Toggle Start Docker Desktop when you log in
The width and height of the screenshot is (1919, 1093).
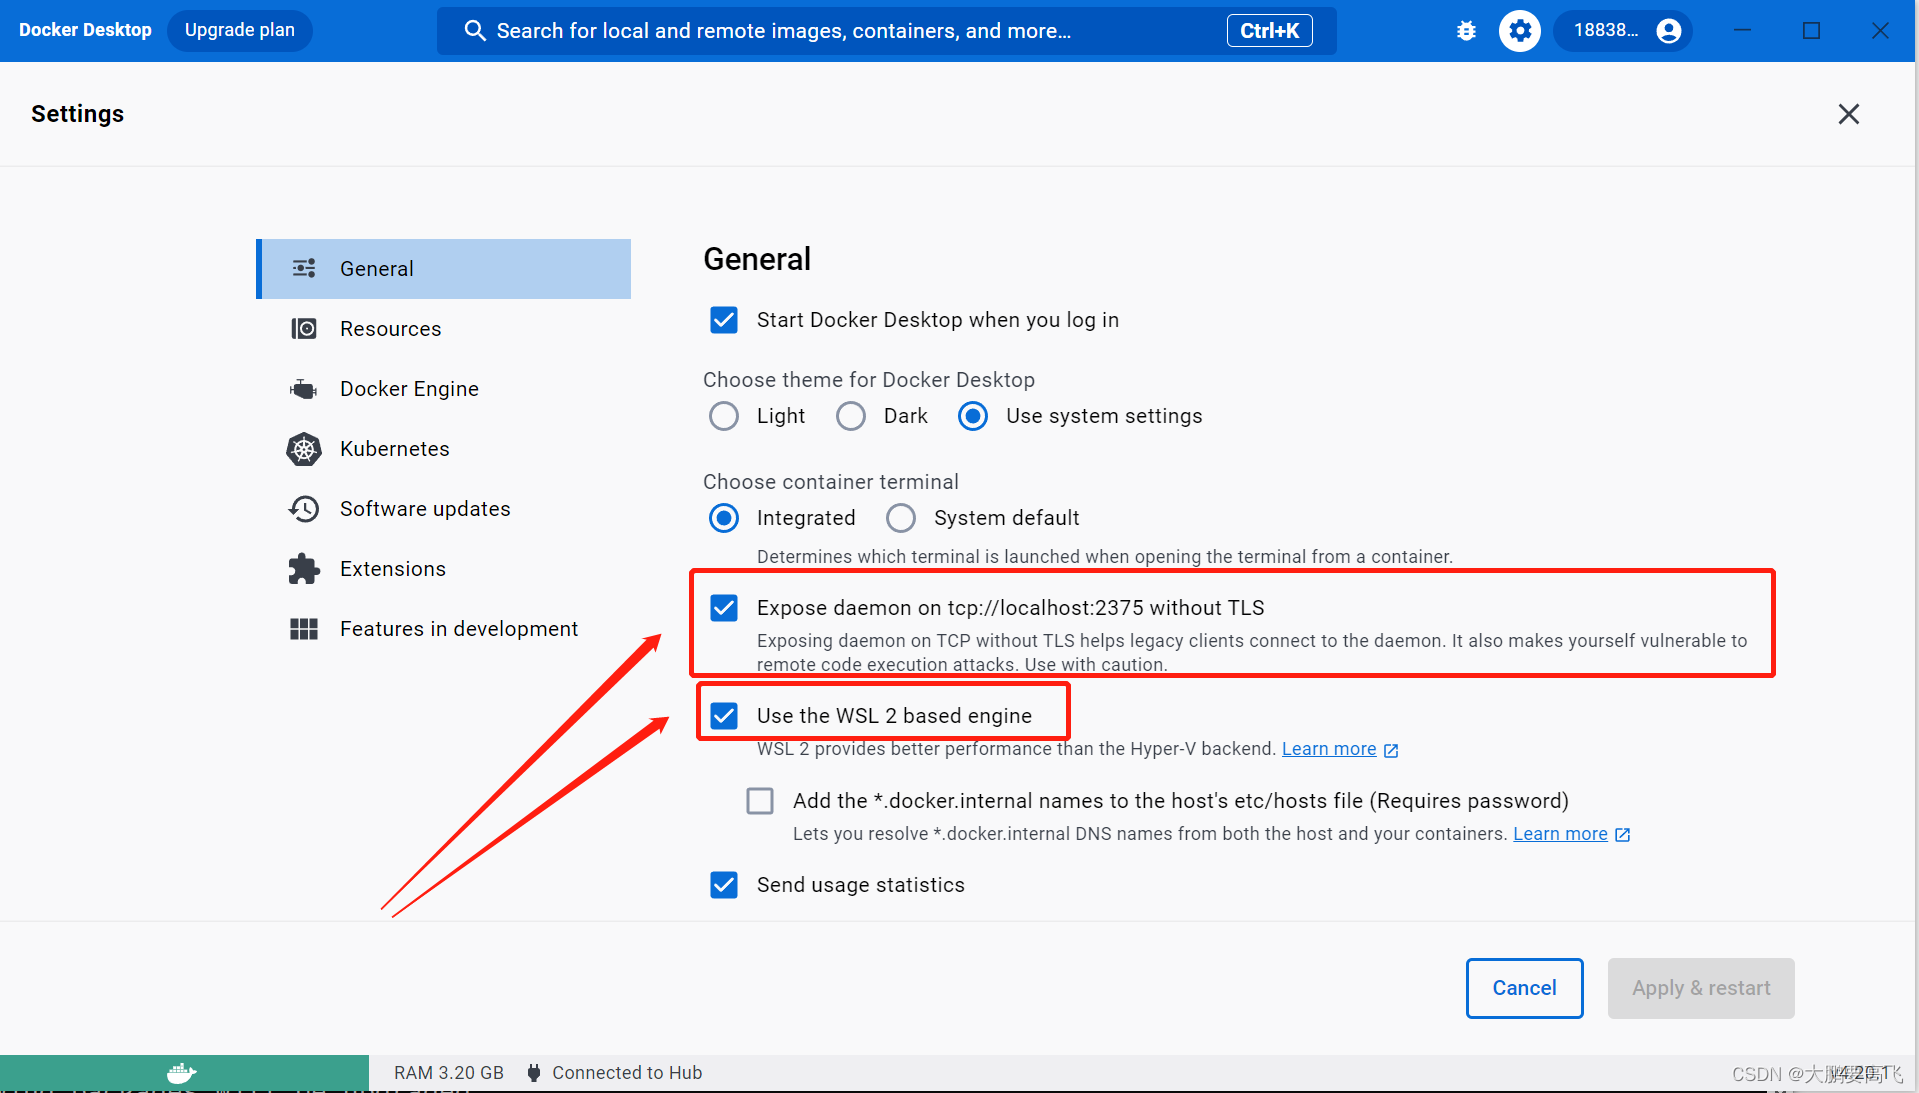[724, 320]
